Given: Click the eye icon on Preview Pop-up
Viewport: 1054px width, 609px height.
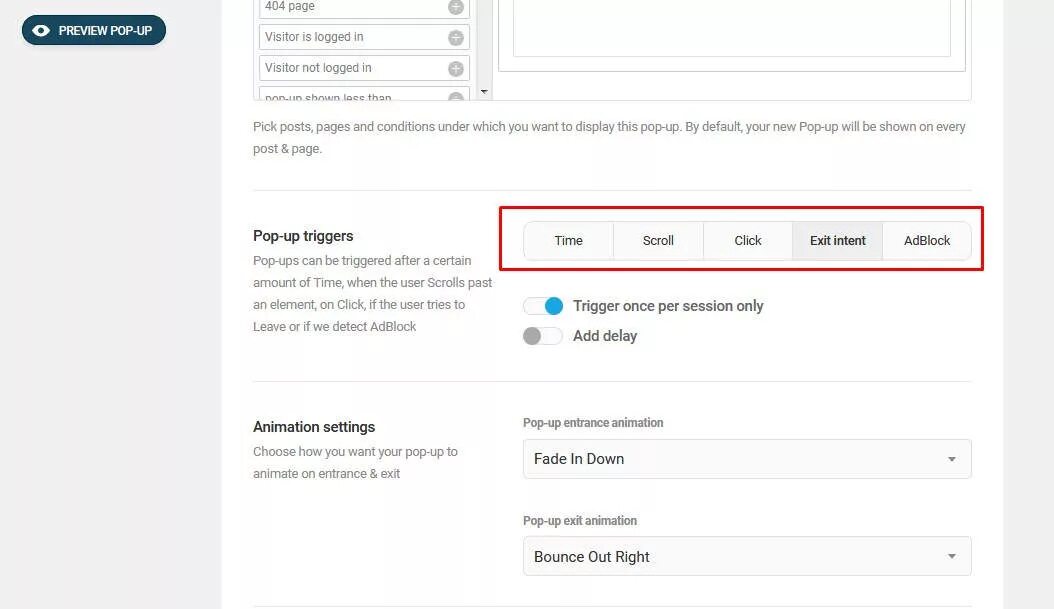Looking at the screenshot, I should coord(41,30).
